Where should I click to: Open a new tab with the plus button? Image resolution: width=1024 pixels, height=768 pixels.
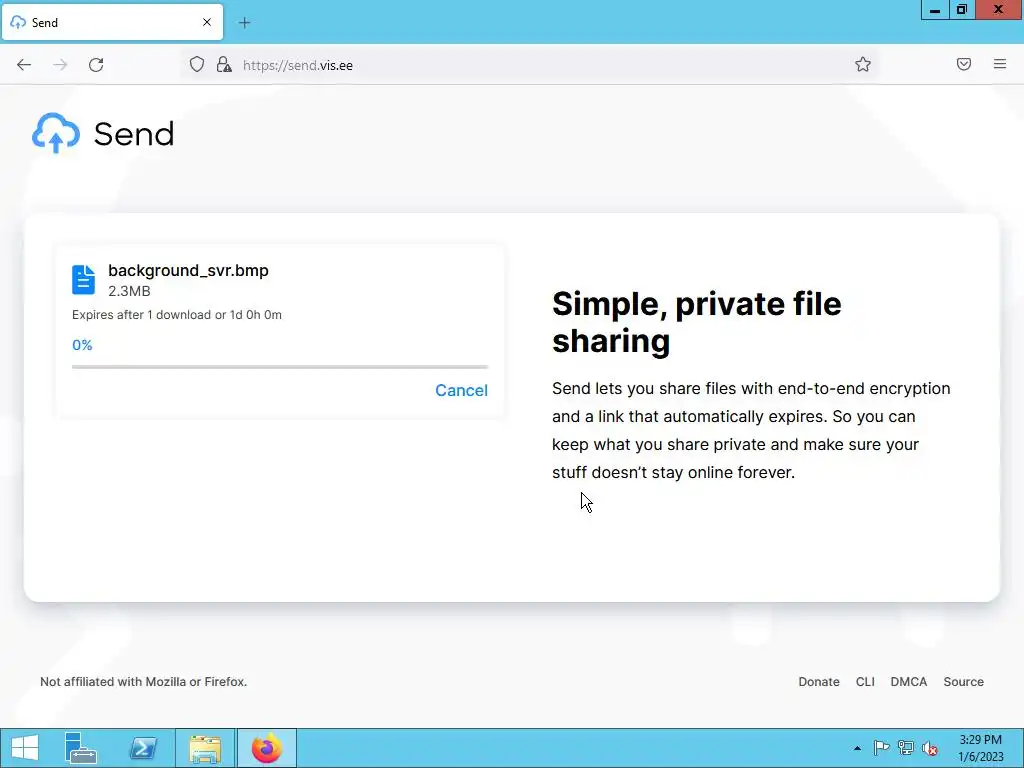[x=244, y=23]
